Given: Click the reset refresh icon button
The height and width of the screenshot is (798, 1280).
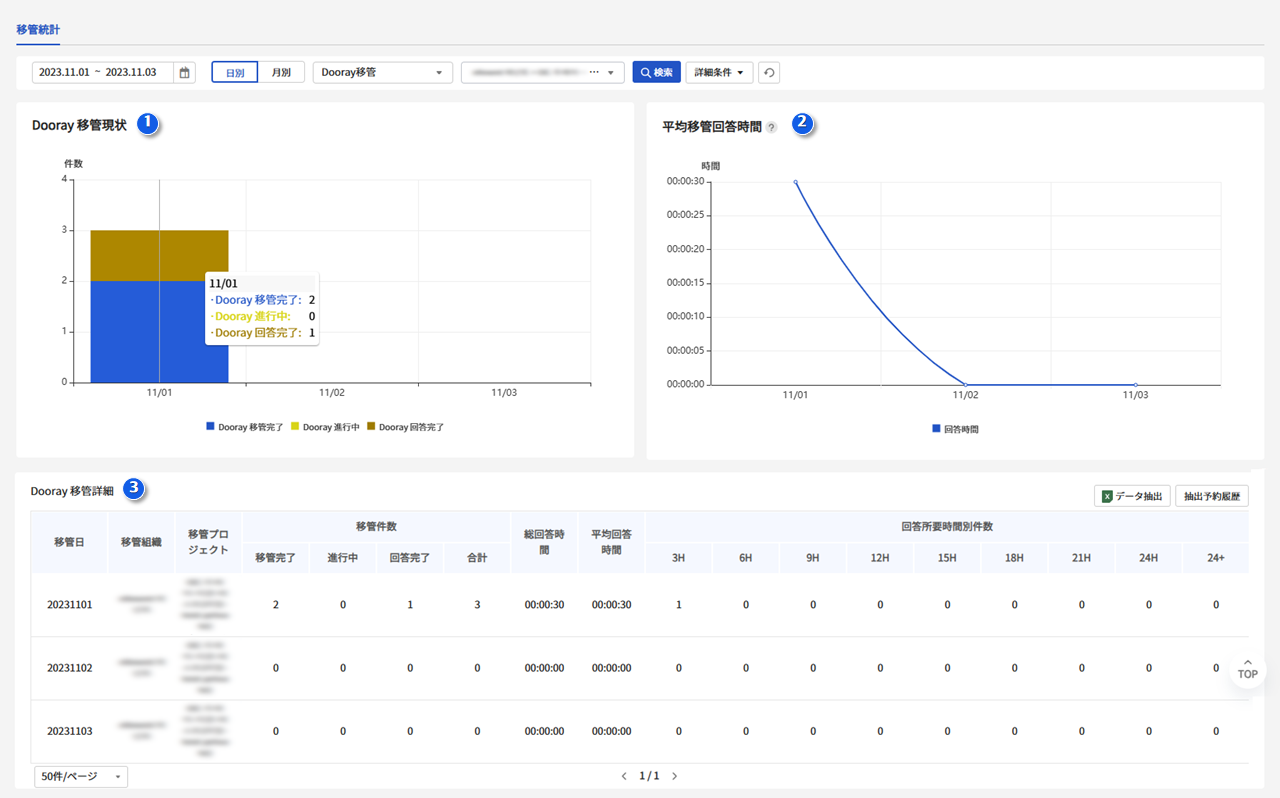Looking at the screenshot, I should (x=769, y=73).
